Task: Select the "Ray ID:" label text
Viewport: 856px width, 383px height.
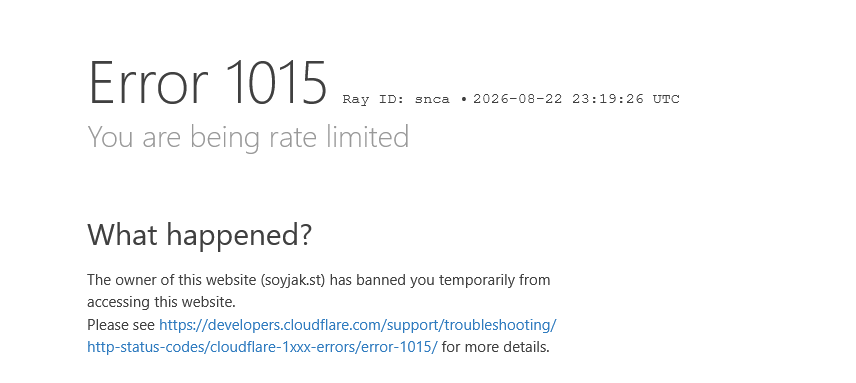Action: 374,99
